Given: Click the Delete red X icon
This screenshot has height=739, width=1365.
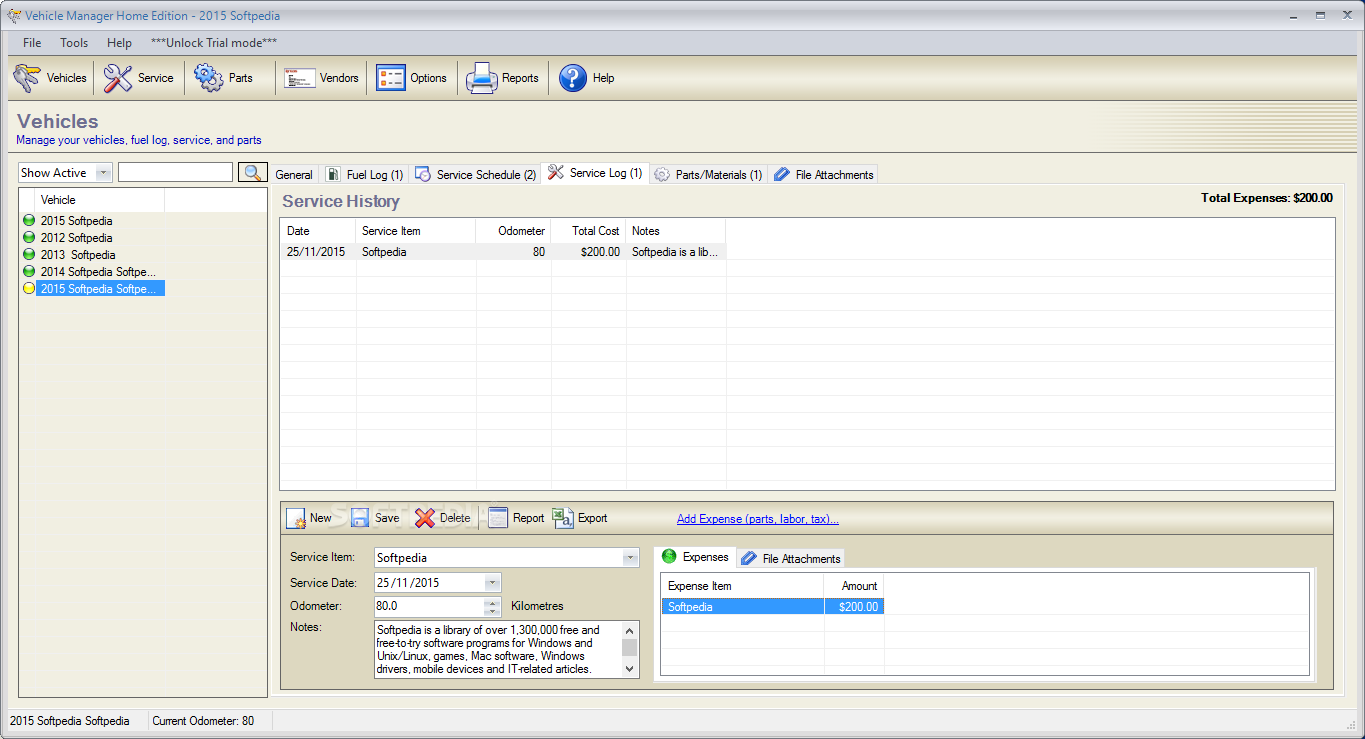Looking at the screenshot, I should [x=425, y=518].
